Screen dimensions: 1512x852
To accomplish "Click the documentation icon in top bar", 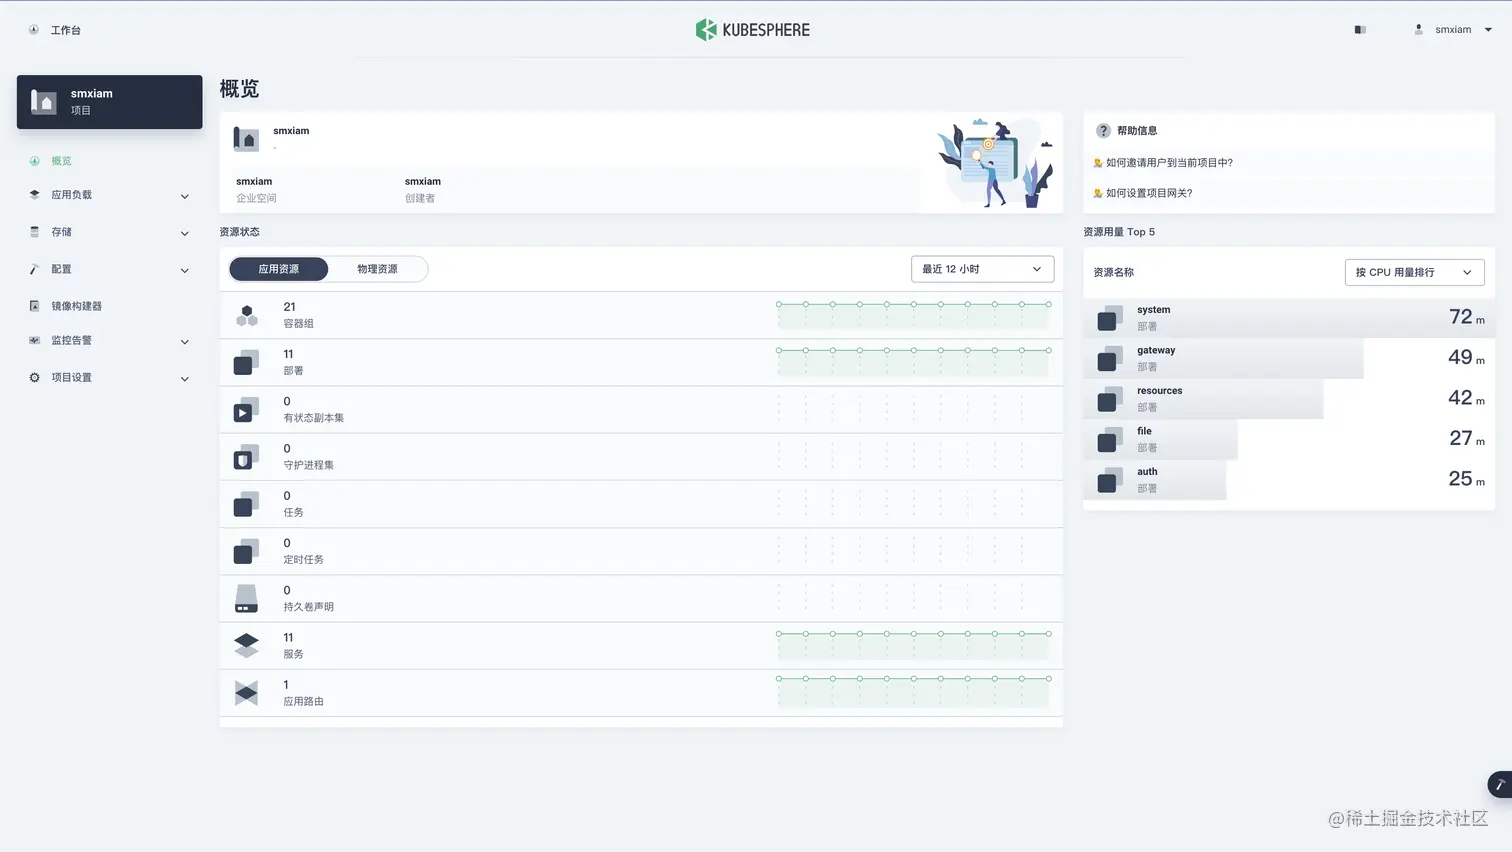I will click(x=1360, y=30).
